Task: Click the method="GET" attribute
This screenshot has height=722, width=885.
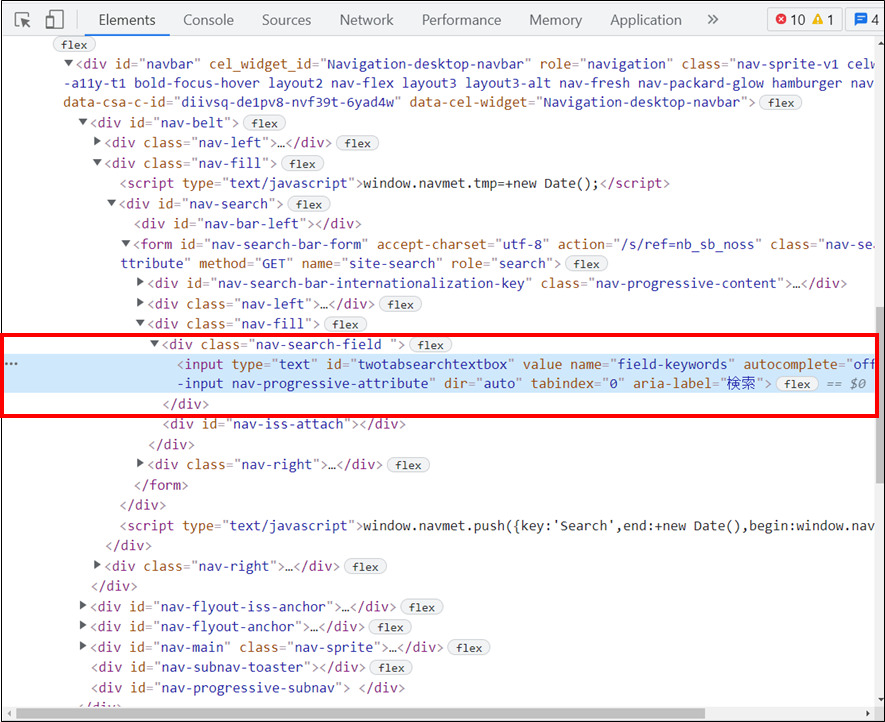Action: coord(246,264)
